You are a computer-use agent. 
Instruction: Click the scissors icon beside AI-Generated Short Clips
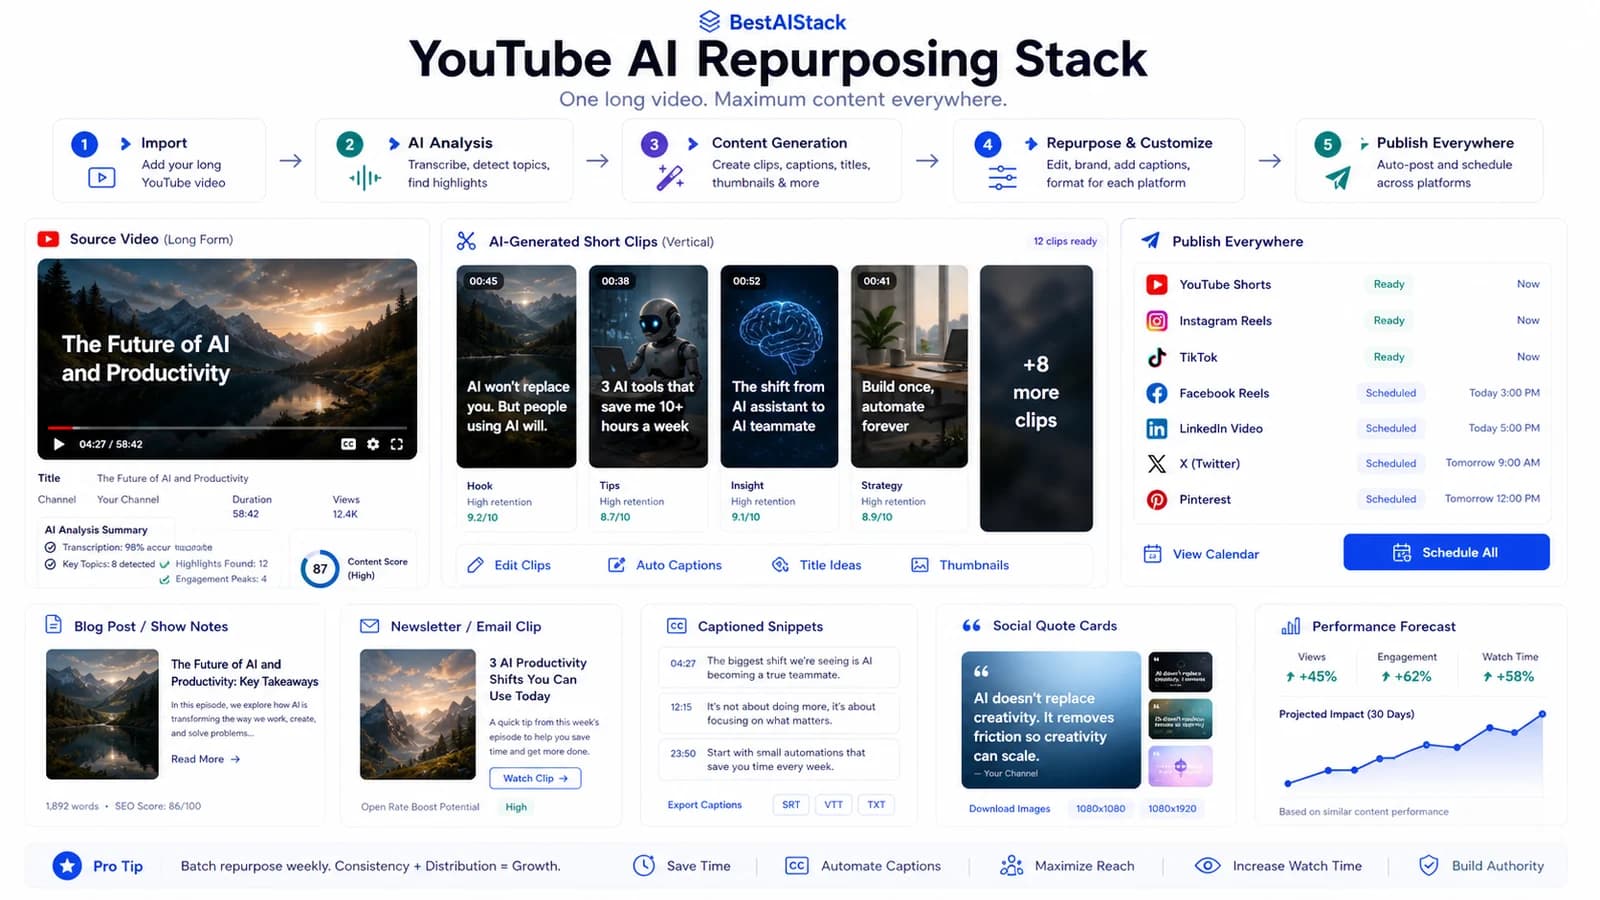coord(466,241)
